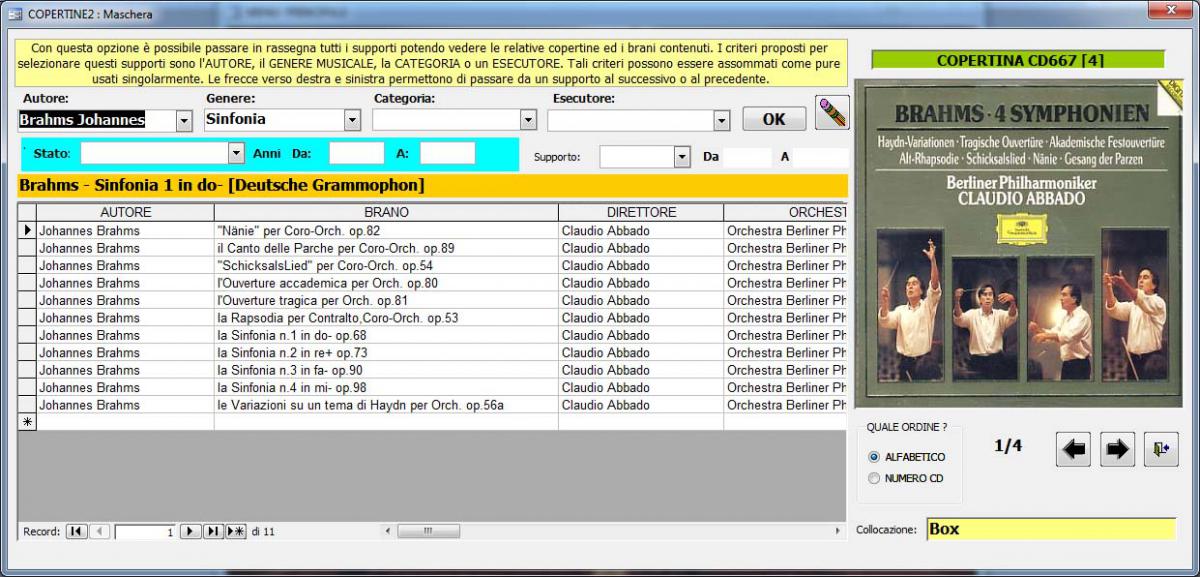1200x577 pixels.
Task: Click the AUTORE column header
Action: [126, 212]
